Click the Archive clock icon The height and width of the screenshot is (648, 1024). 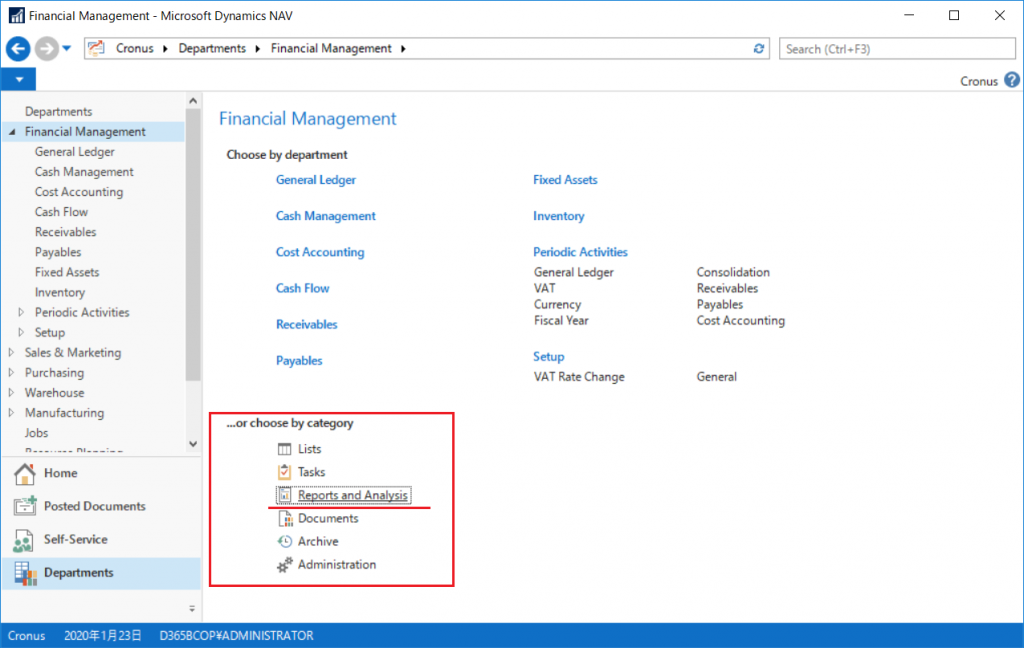pyautogui.click(x=285, y=542)
